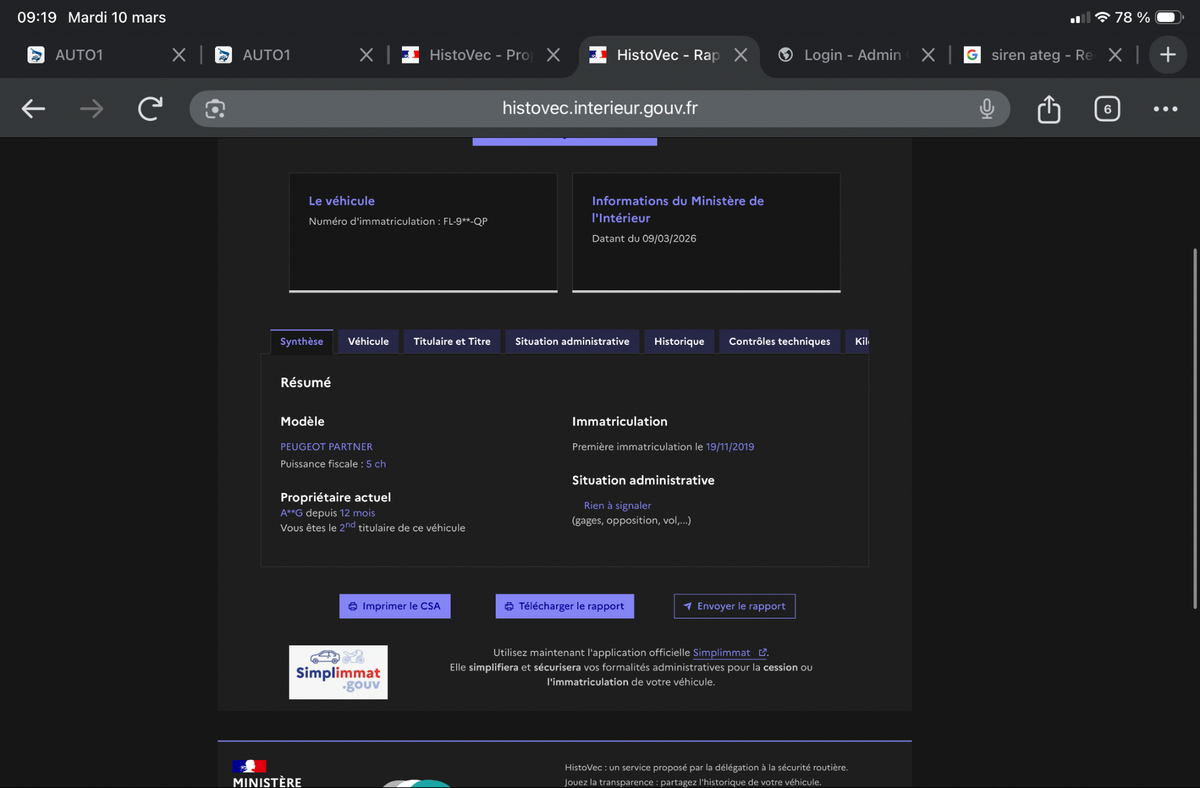
Task: Open the tab switcher showing 6 tabs
Action: (x=1107, y=108)
